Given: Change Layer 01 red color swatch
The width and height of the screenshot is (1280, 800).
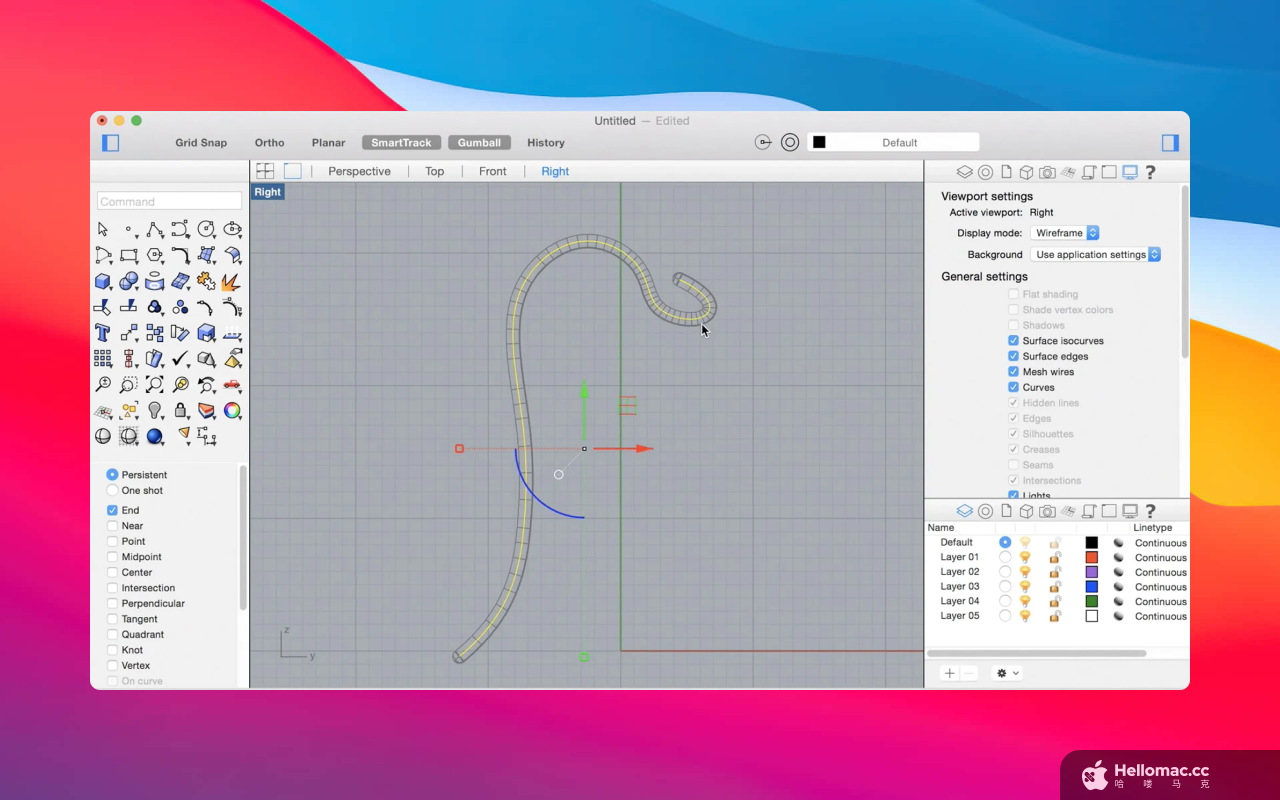Looking at the screenshot, I should (x=1091, y=557).
